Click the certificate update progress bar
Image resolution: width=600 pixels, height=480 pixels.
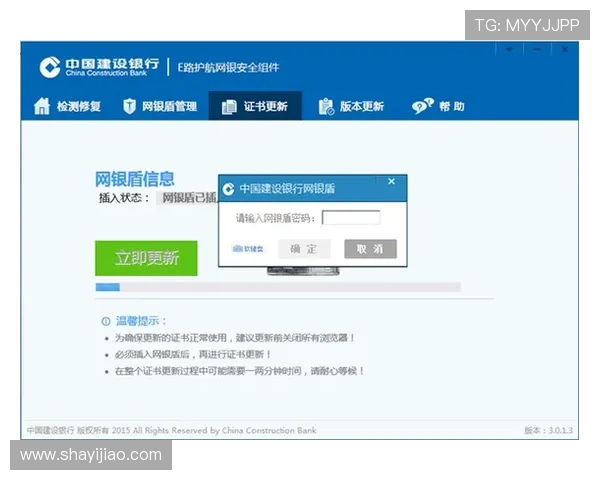278,287
